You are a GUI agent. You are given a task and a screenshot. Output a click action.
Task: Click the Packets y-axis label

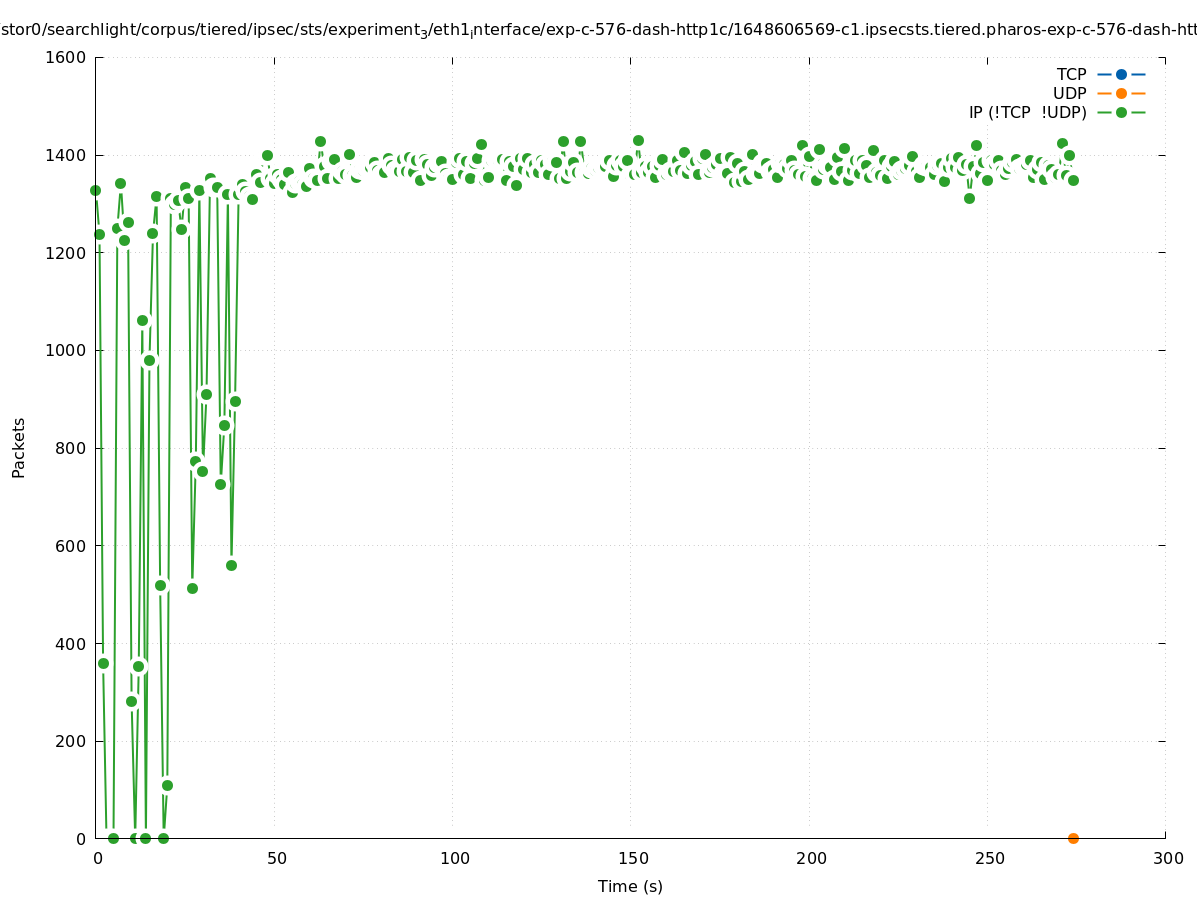tap(18, 447)
